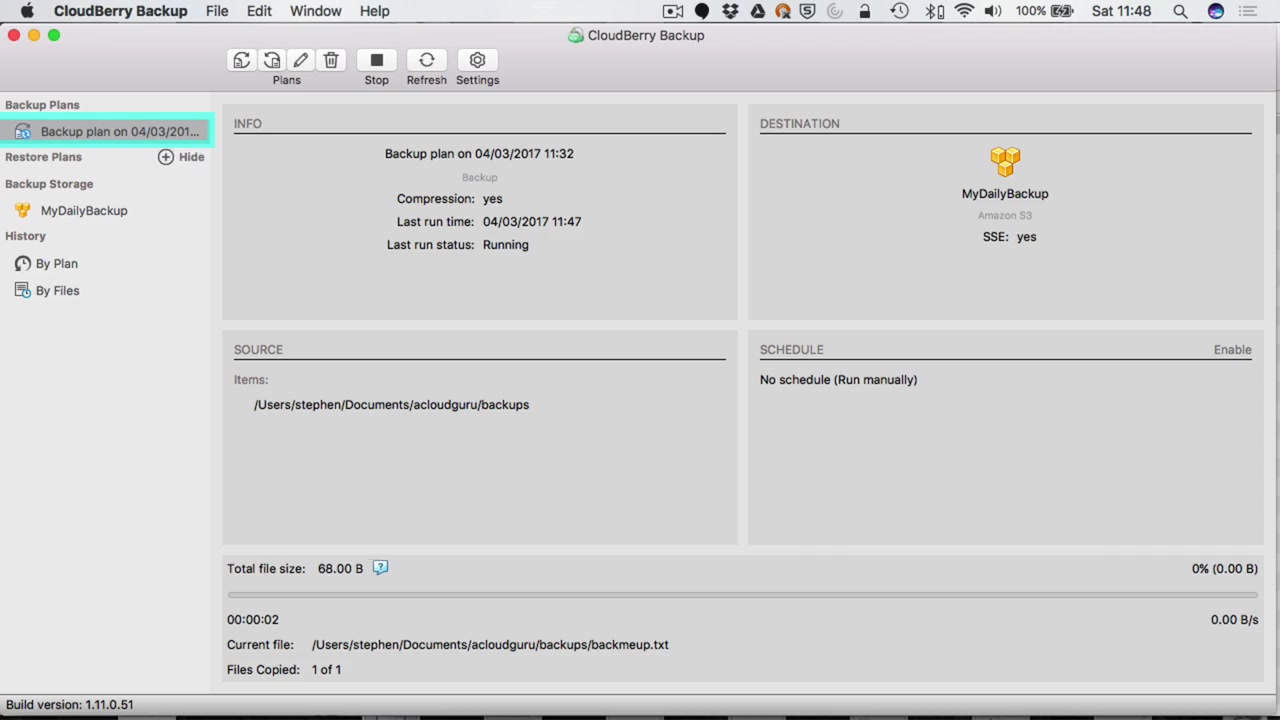Click 'No schedule (Run manually)' text
This screenshot has height=720, width=1280.
838,380
